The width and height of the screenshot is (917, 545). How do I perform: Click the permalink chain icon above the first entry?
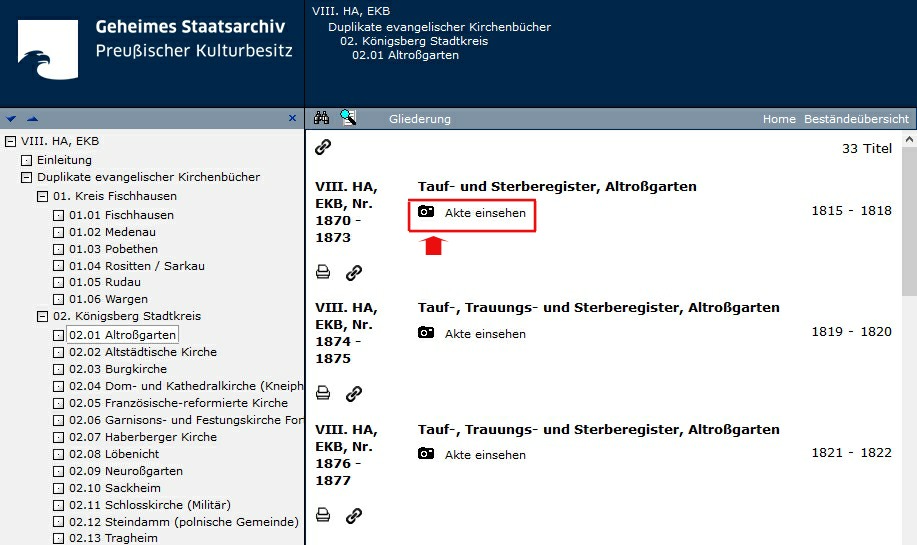[x=323, y=148]
